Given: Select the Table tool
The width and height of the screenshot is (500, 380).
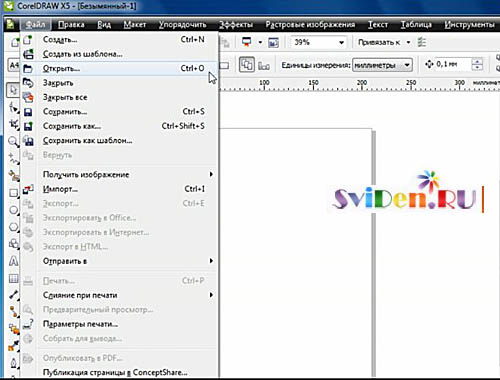Looking at the screenshot, I should (x=13, y=278).
